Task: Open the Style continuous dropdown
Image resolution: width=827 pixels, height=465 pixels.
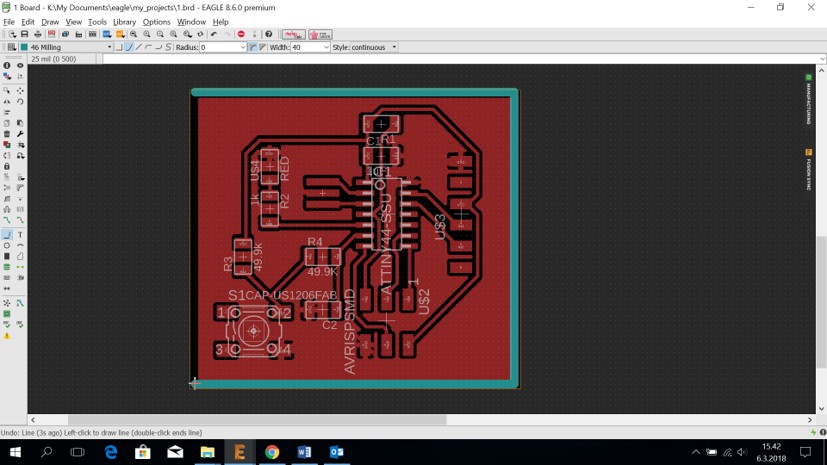Action: tap(374, 47)
